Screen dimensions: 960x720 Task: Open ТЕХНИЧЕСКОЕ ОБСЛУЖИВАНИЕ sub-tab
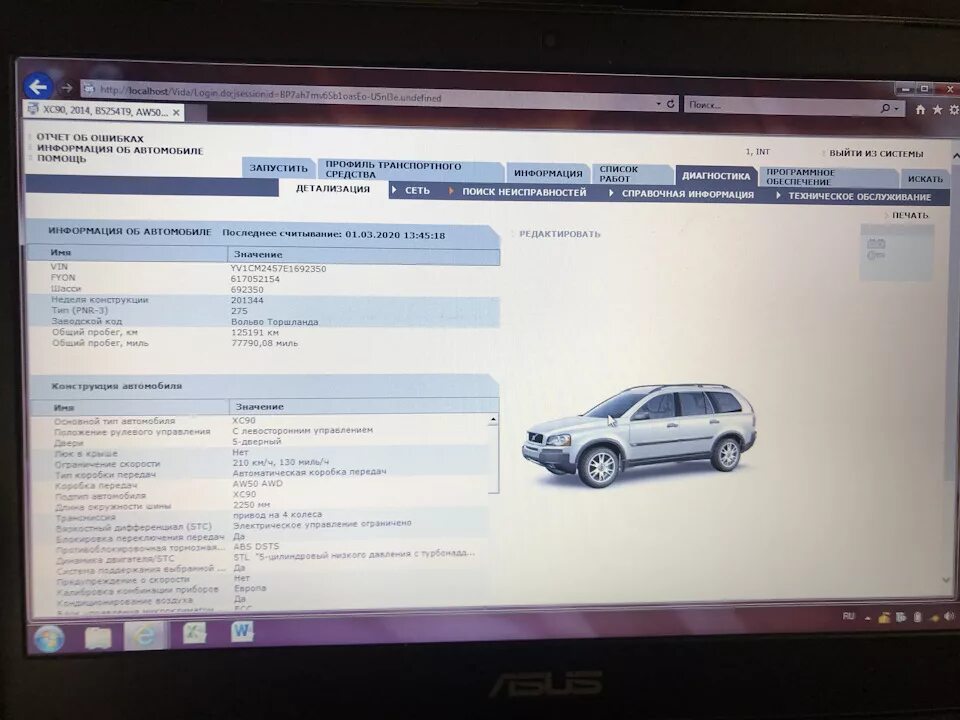(859, 197)
